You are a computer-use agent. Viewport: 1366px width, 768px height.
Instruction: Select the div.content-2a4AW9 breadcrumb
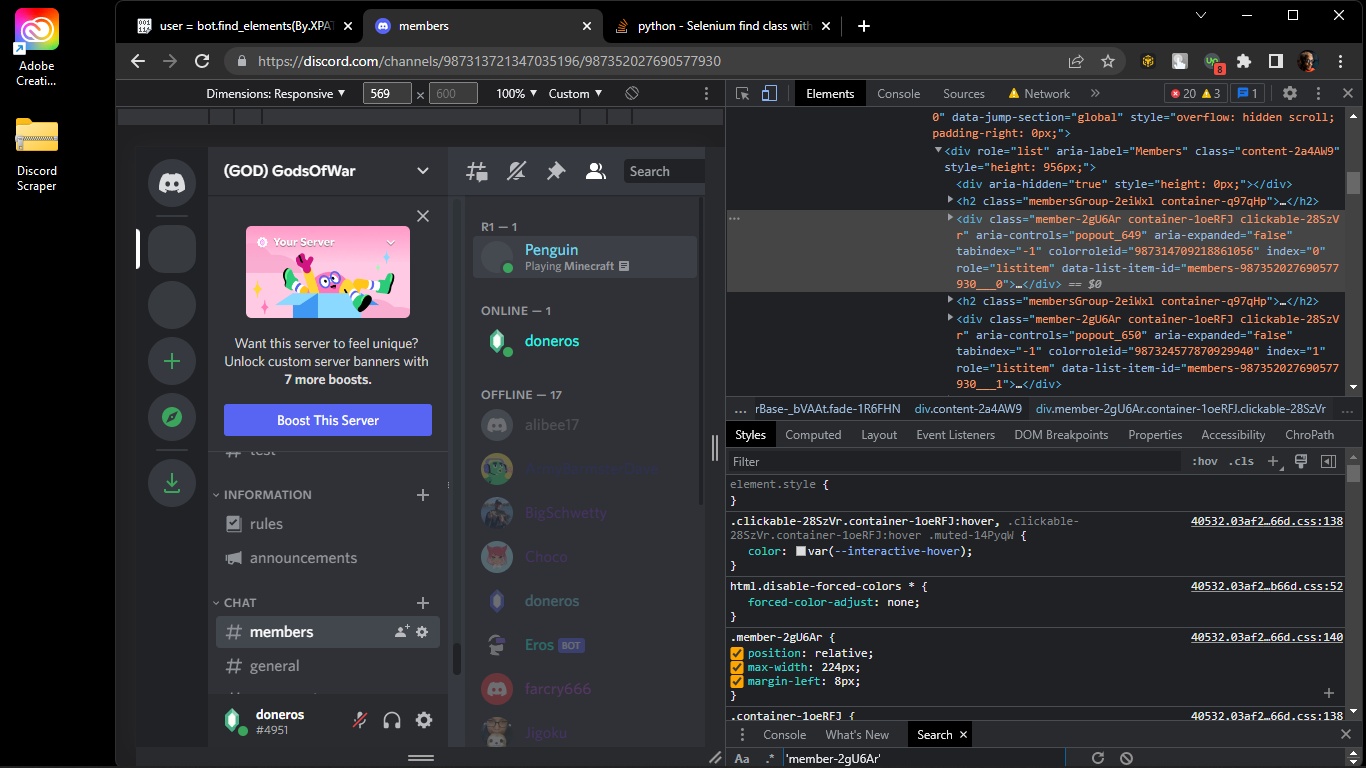(968, 409)
